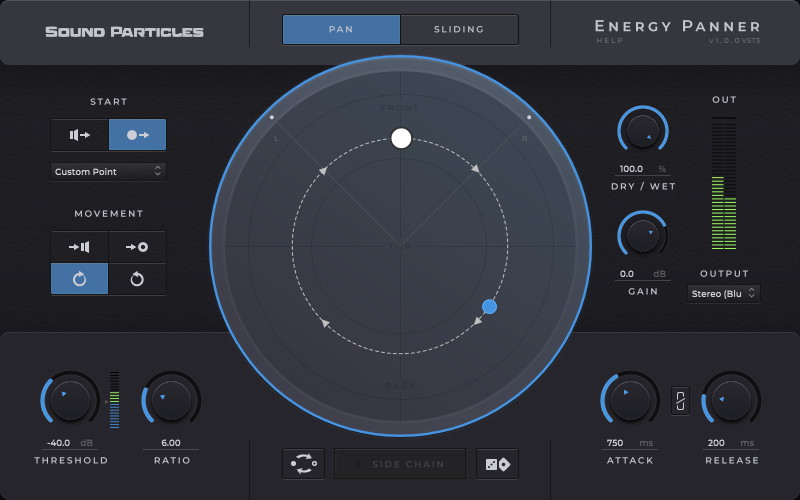Viewport: 800px width, 500px height.
Task: Click the threshold input level meter
Action: point(114,400)
